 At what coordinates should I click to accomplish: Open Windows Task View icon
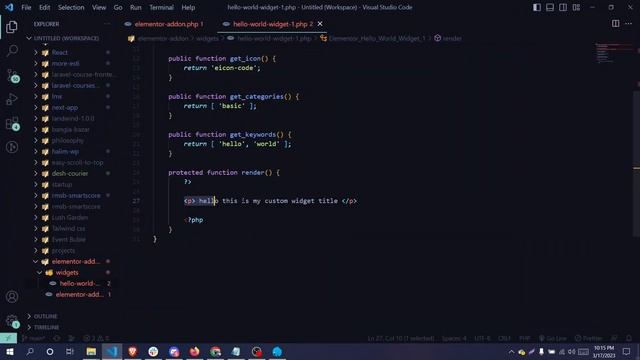70,351
